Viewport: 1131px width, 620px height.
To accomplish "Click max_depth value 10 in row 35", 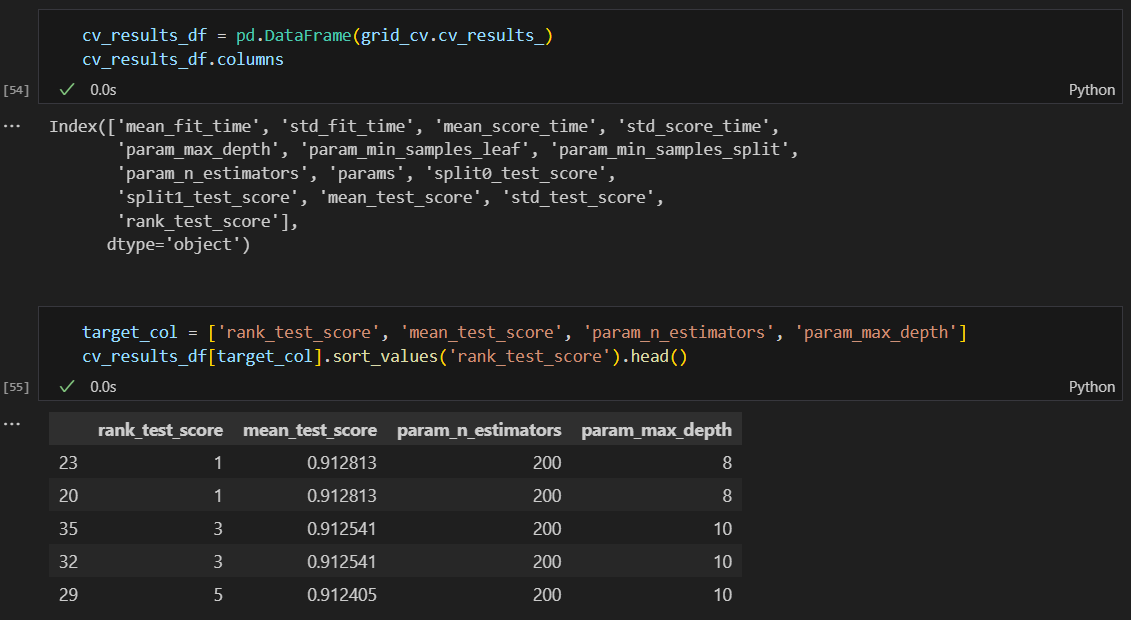I will [x=723, y=529].
